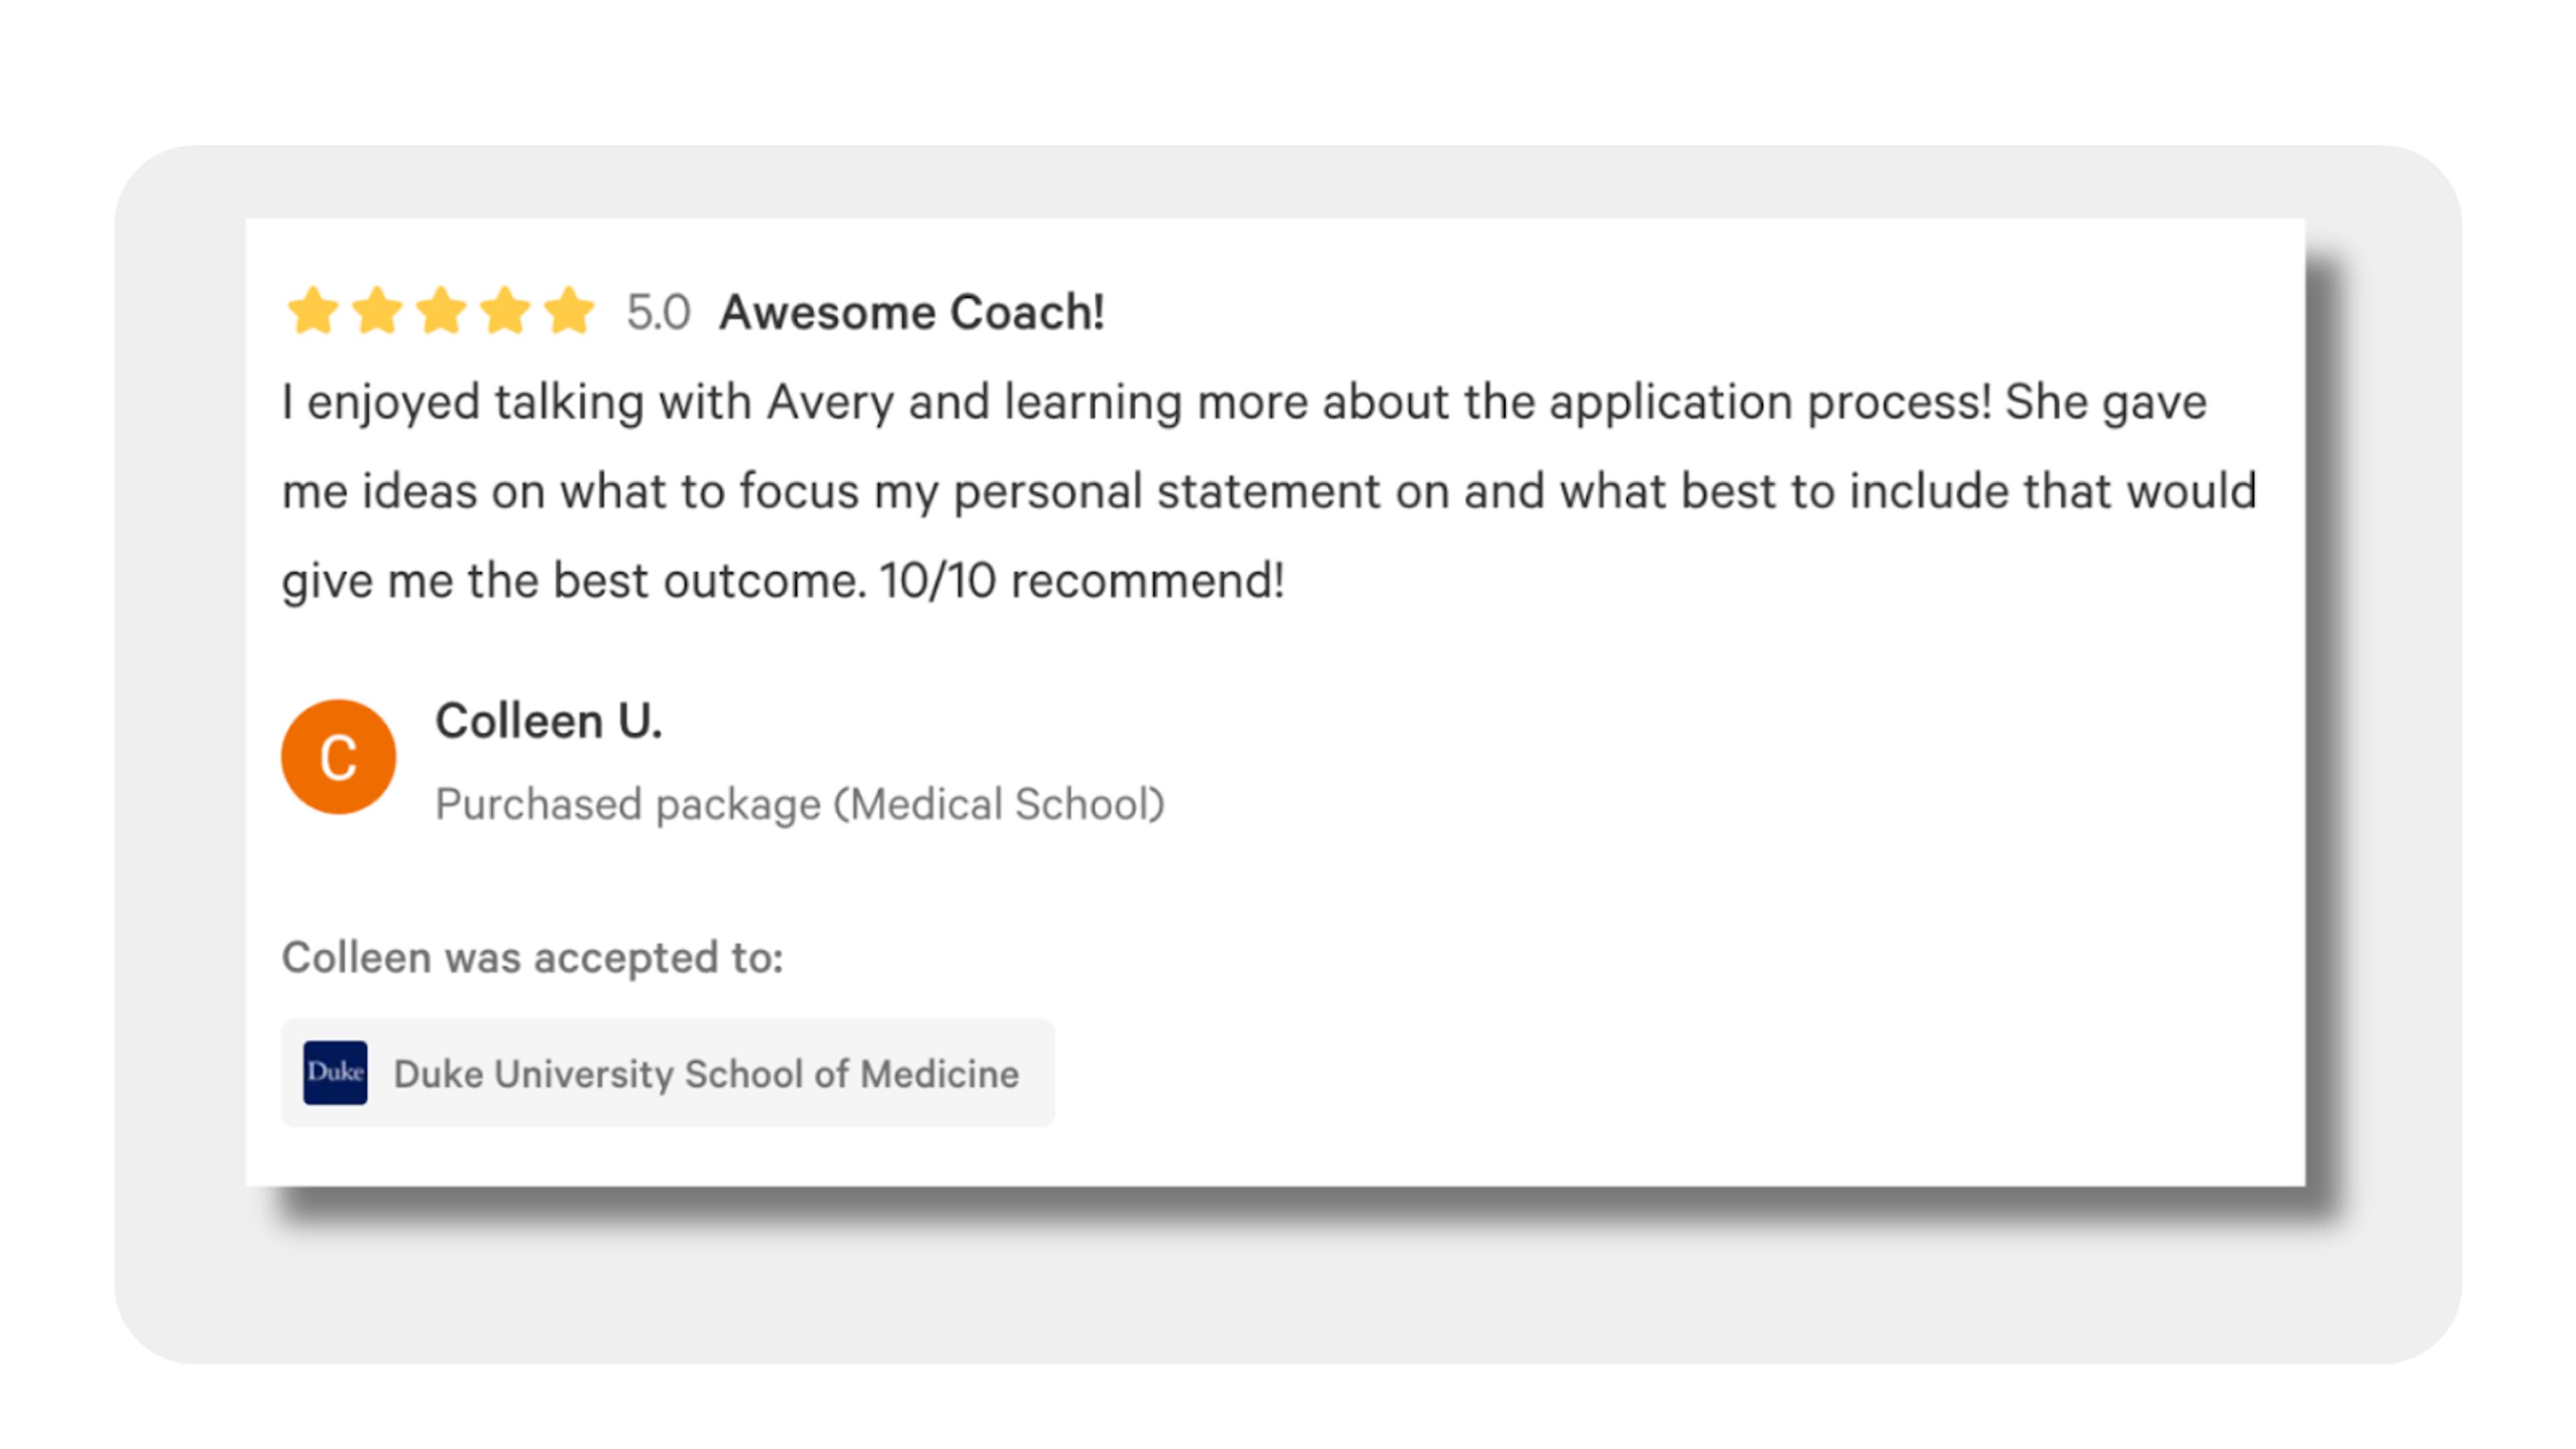The width and height of the screenshot is (2576, 1449).
Task: Click the navy Duke logo
Action: (335, 1073)
